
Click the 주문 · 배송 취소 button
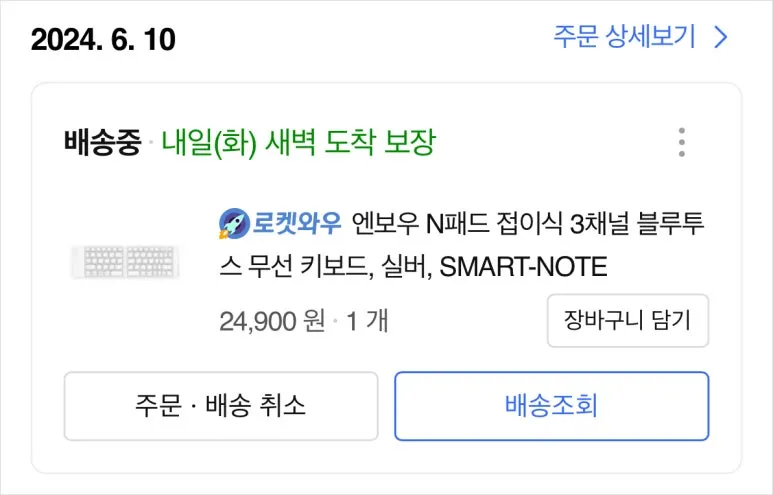coord(221,406)
